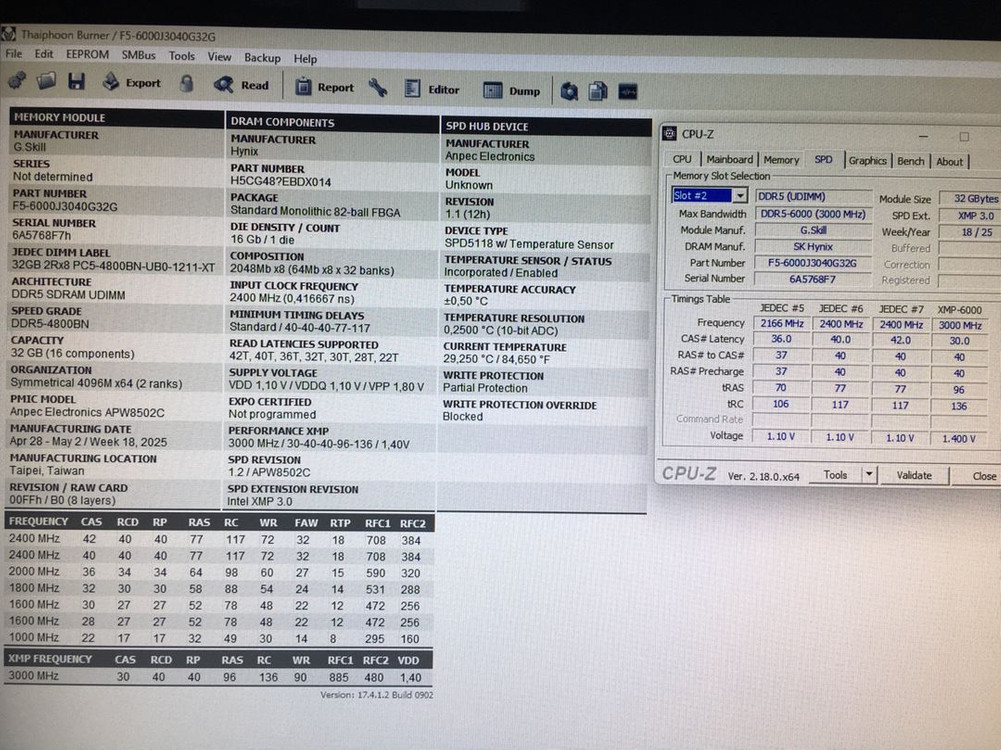Click the Intel XMP 3.0 extension revision value
Viewport: 1001px width, 750px height.
tap(260, 502)
